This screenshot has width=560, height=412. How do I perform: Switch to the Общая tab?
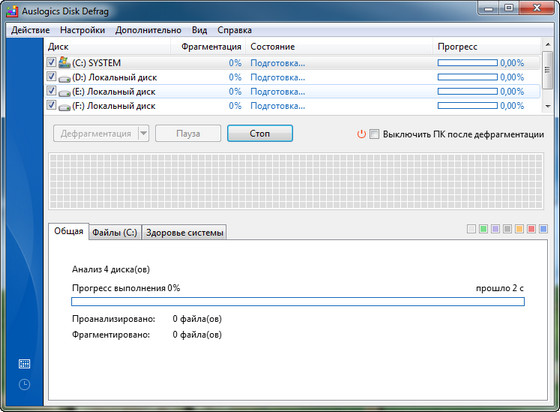69,231
